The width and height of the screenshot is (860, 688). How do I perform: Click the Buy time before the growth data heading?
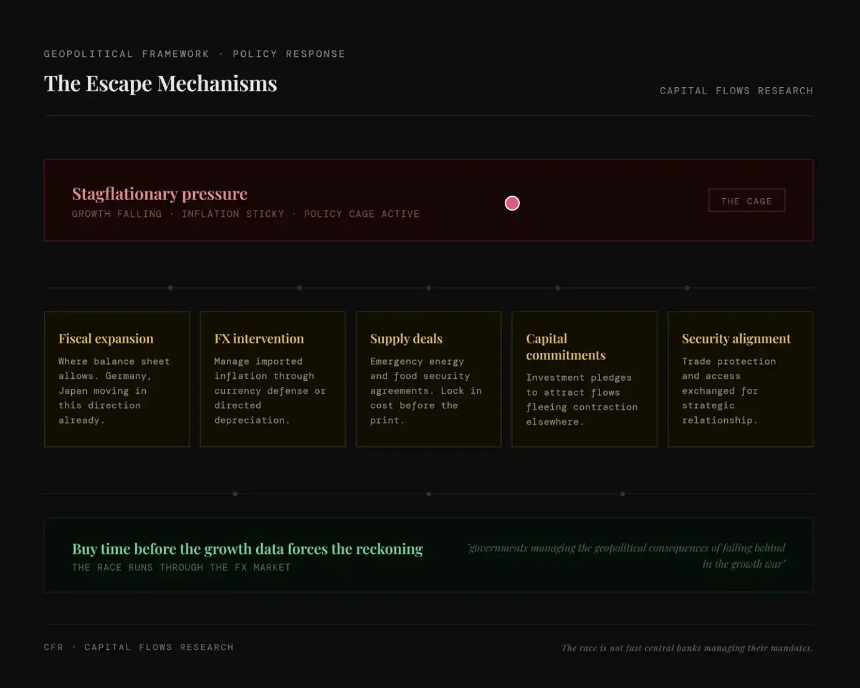pos(247,549)
